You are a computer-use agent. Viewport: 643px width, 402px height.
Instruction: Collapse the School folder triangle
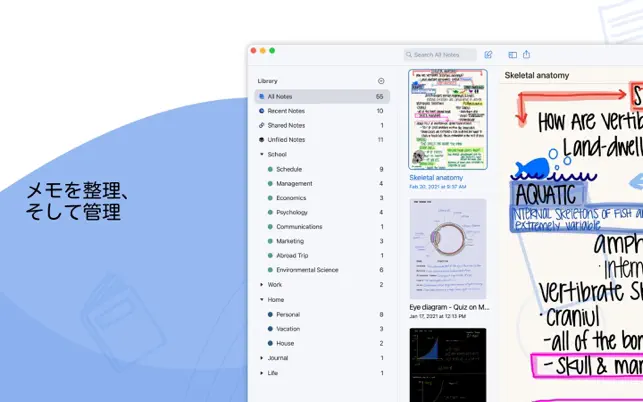(262, 154)
